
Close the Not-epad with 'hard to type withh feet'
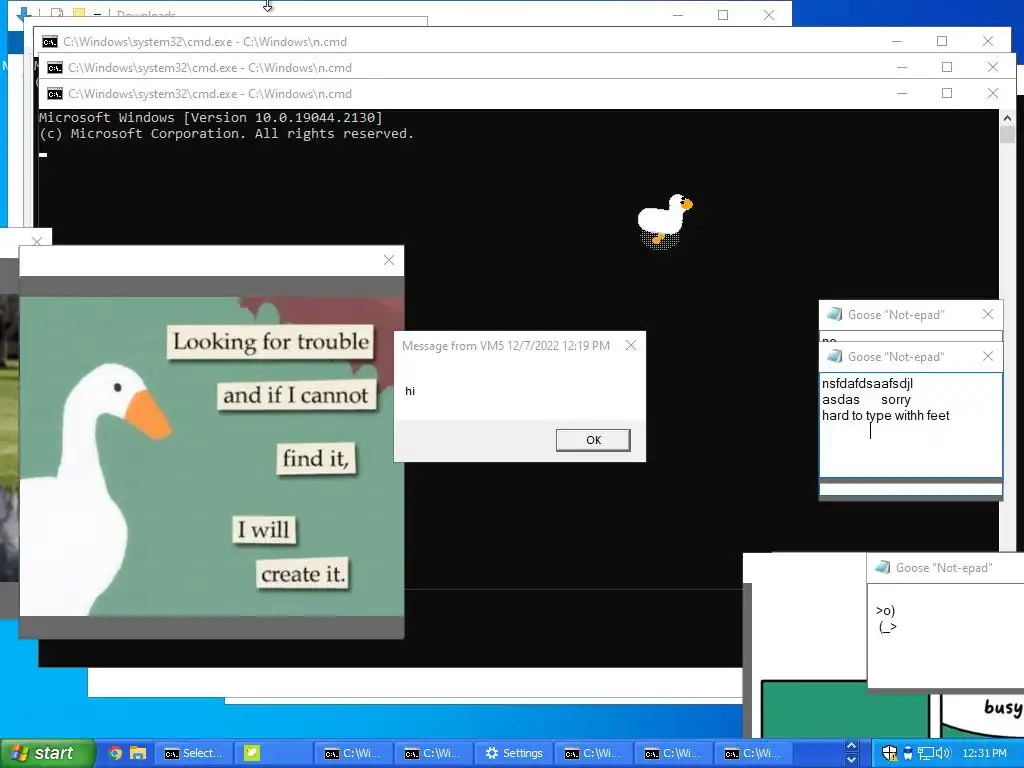(987, 356)
